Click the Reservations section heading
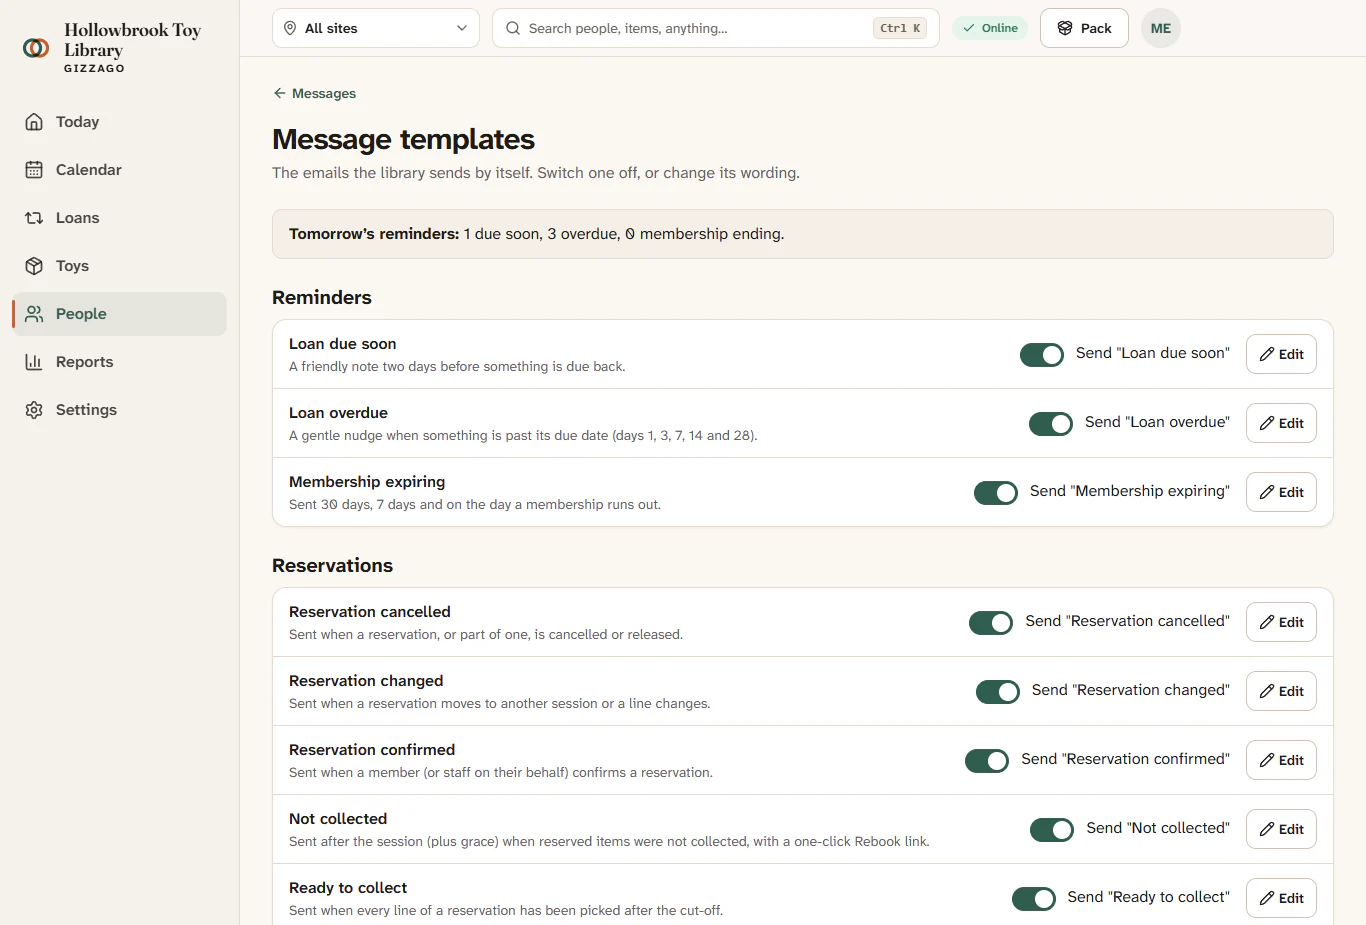The image size is (1366, 925). 332,565
